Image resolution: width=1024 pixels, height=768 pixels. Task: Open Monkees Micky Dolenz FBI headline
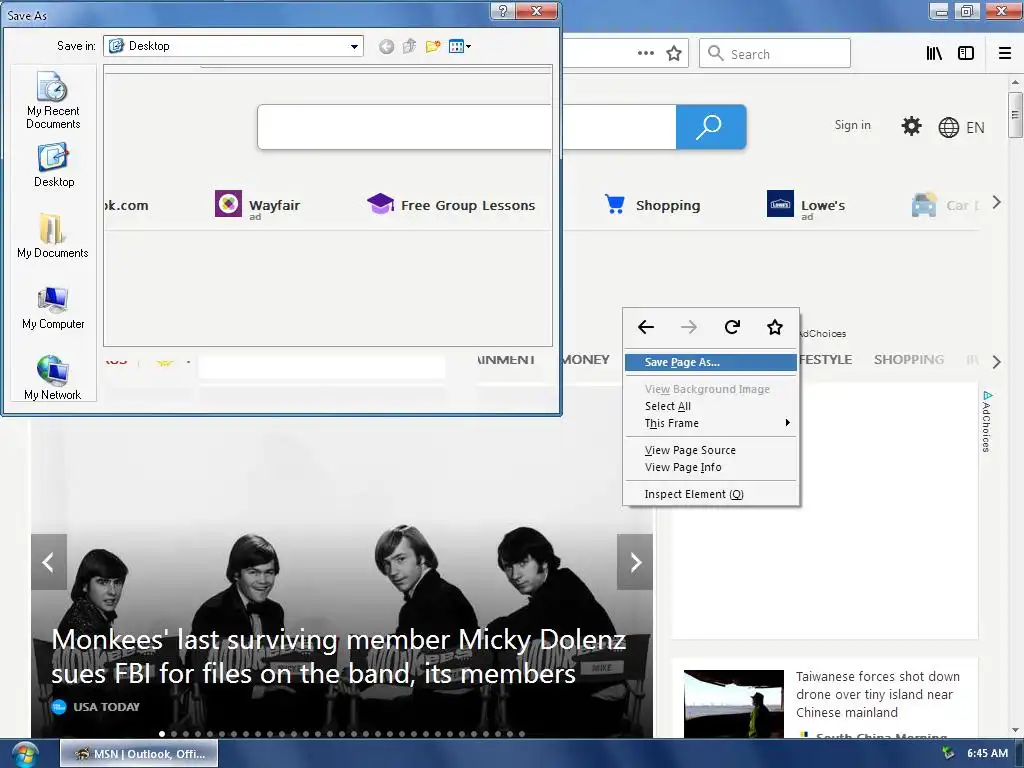pos(338,656)
